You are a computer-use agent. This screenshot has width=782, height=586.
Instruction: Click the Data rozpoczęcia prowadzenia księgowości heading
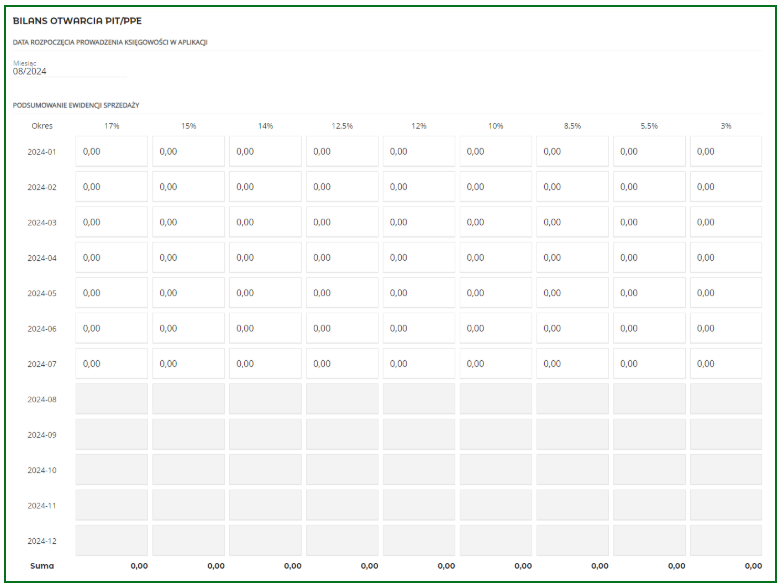(110, 42)
